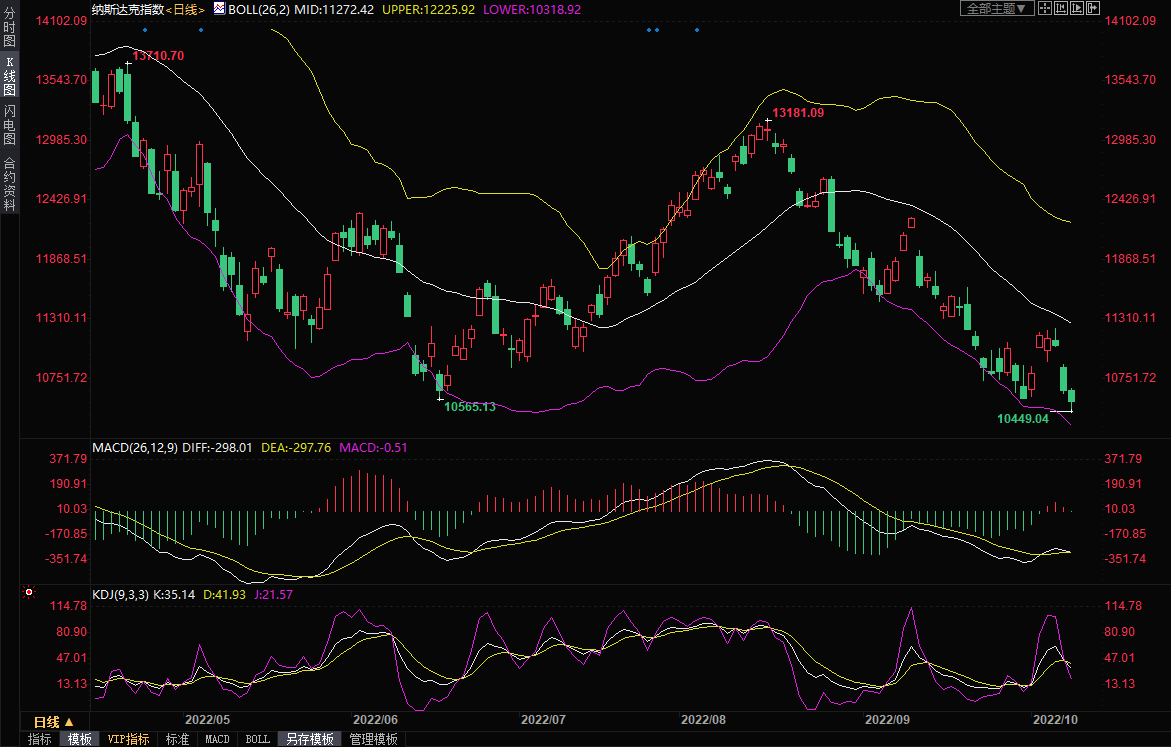Click the play-forward chart replay icon
The image size is (1171, 747).
(1077, 8)
